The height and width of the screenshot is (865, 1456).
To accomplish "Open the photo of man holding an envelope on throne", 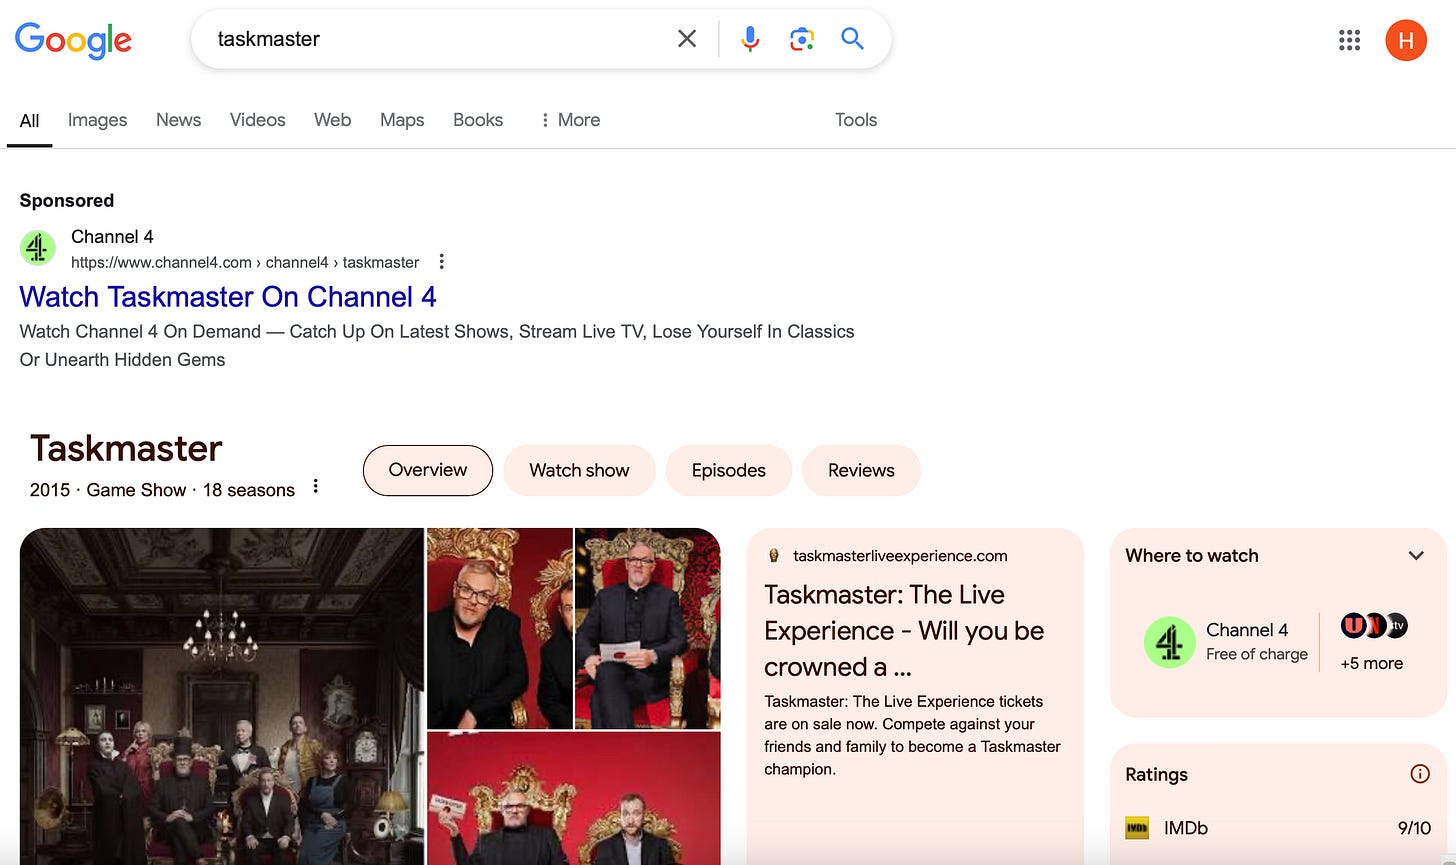I will click(x=648, y=628).
